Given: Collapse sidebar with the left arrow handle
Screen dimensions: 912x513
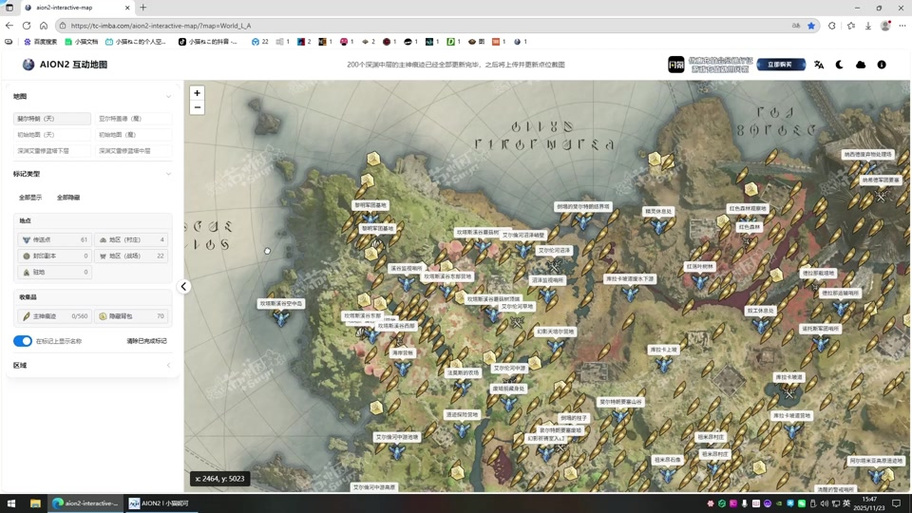Looking at the screenshot, I should (x=184, y=286).
